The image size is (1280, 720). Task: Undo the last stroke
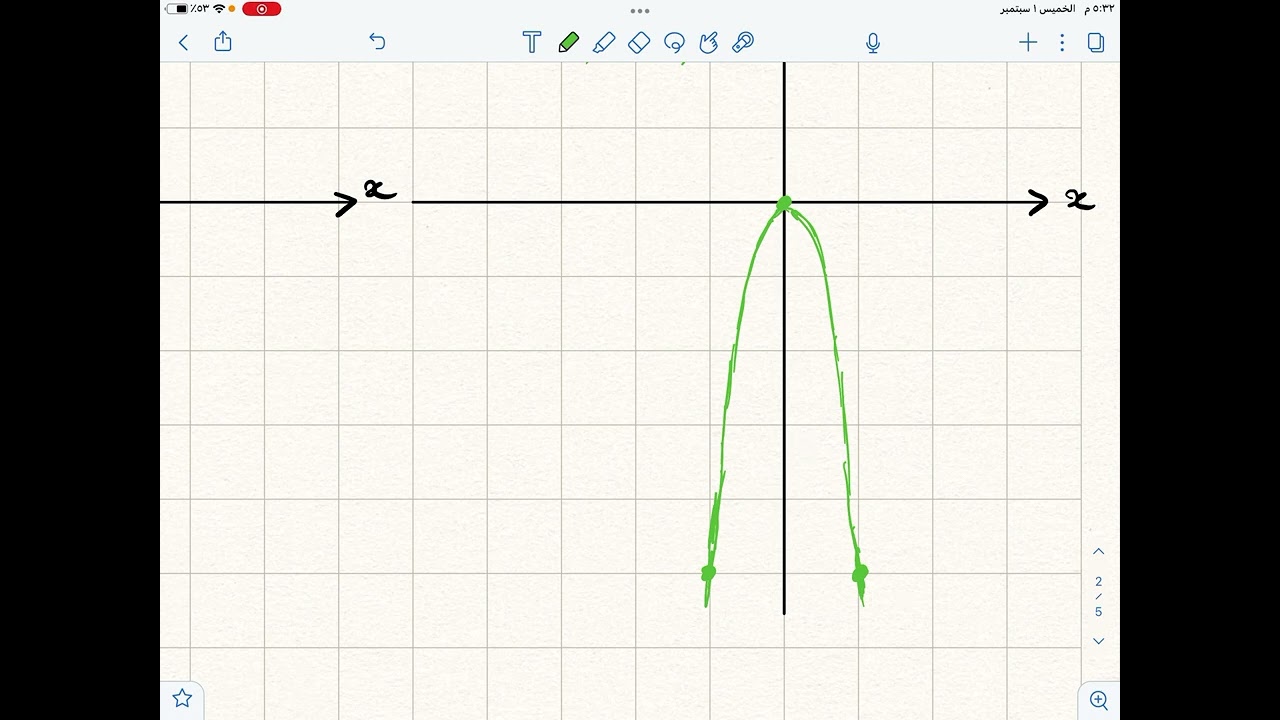click(x=377, y=41)
